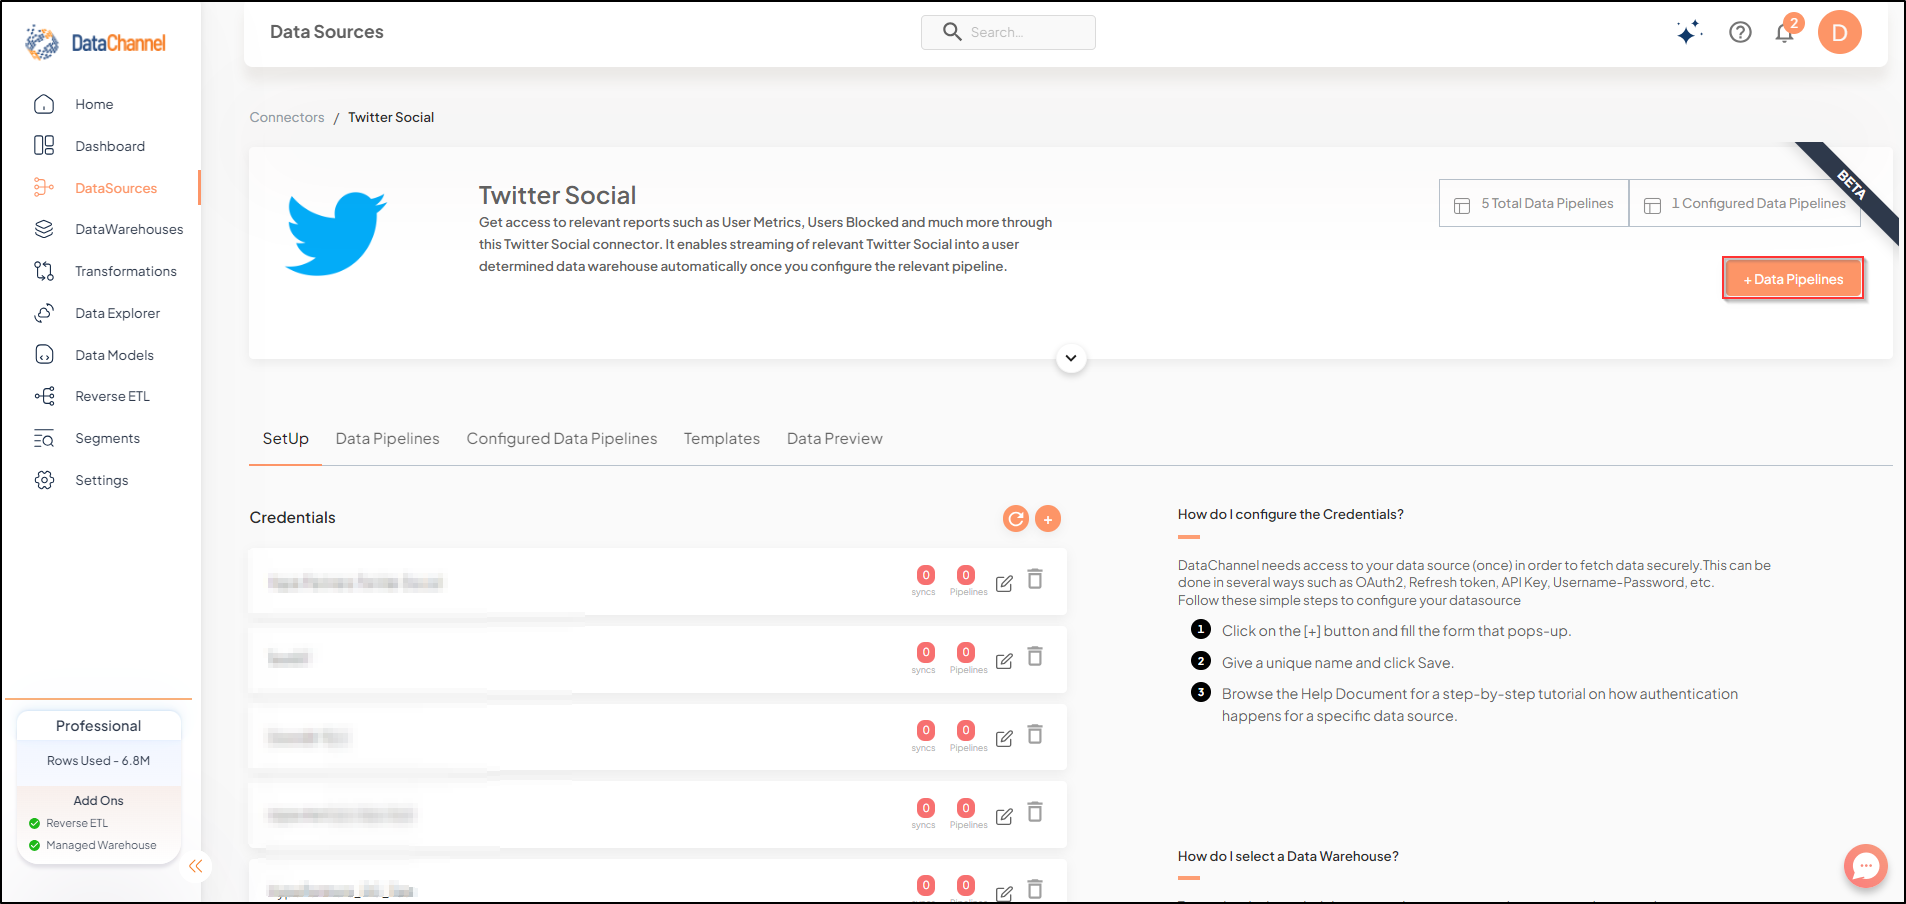Open the Configured Data Pipelines tab
Image resolution: width=1906 pixels, height=904 pixels.
pos(562,439)
